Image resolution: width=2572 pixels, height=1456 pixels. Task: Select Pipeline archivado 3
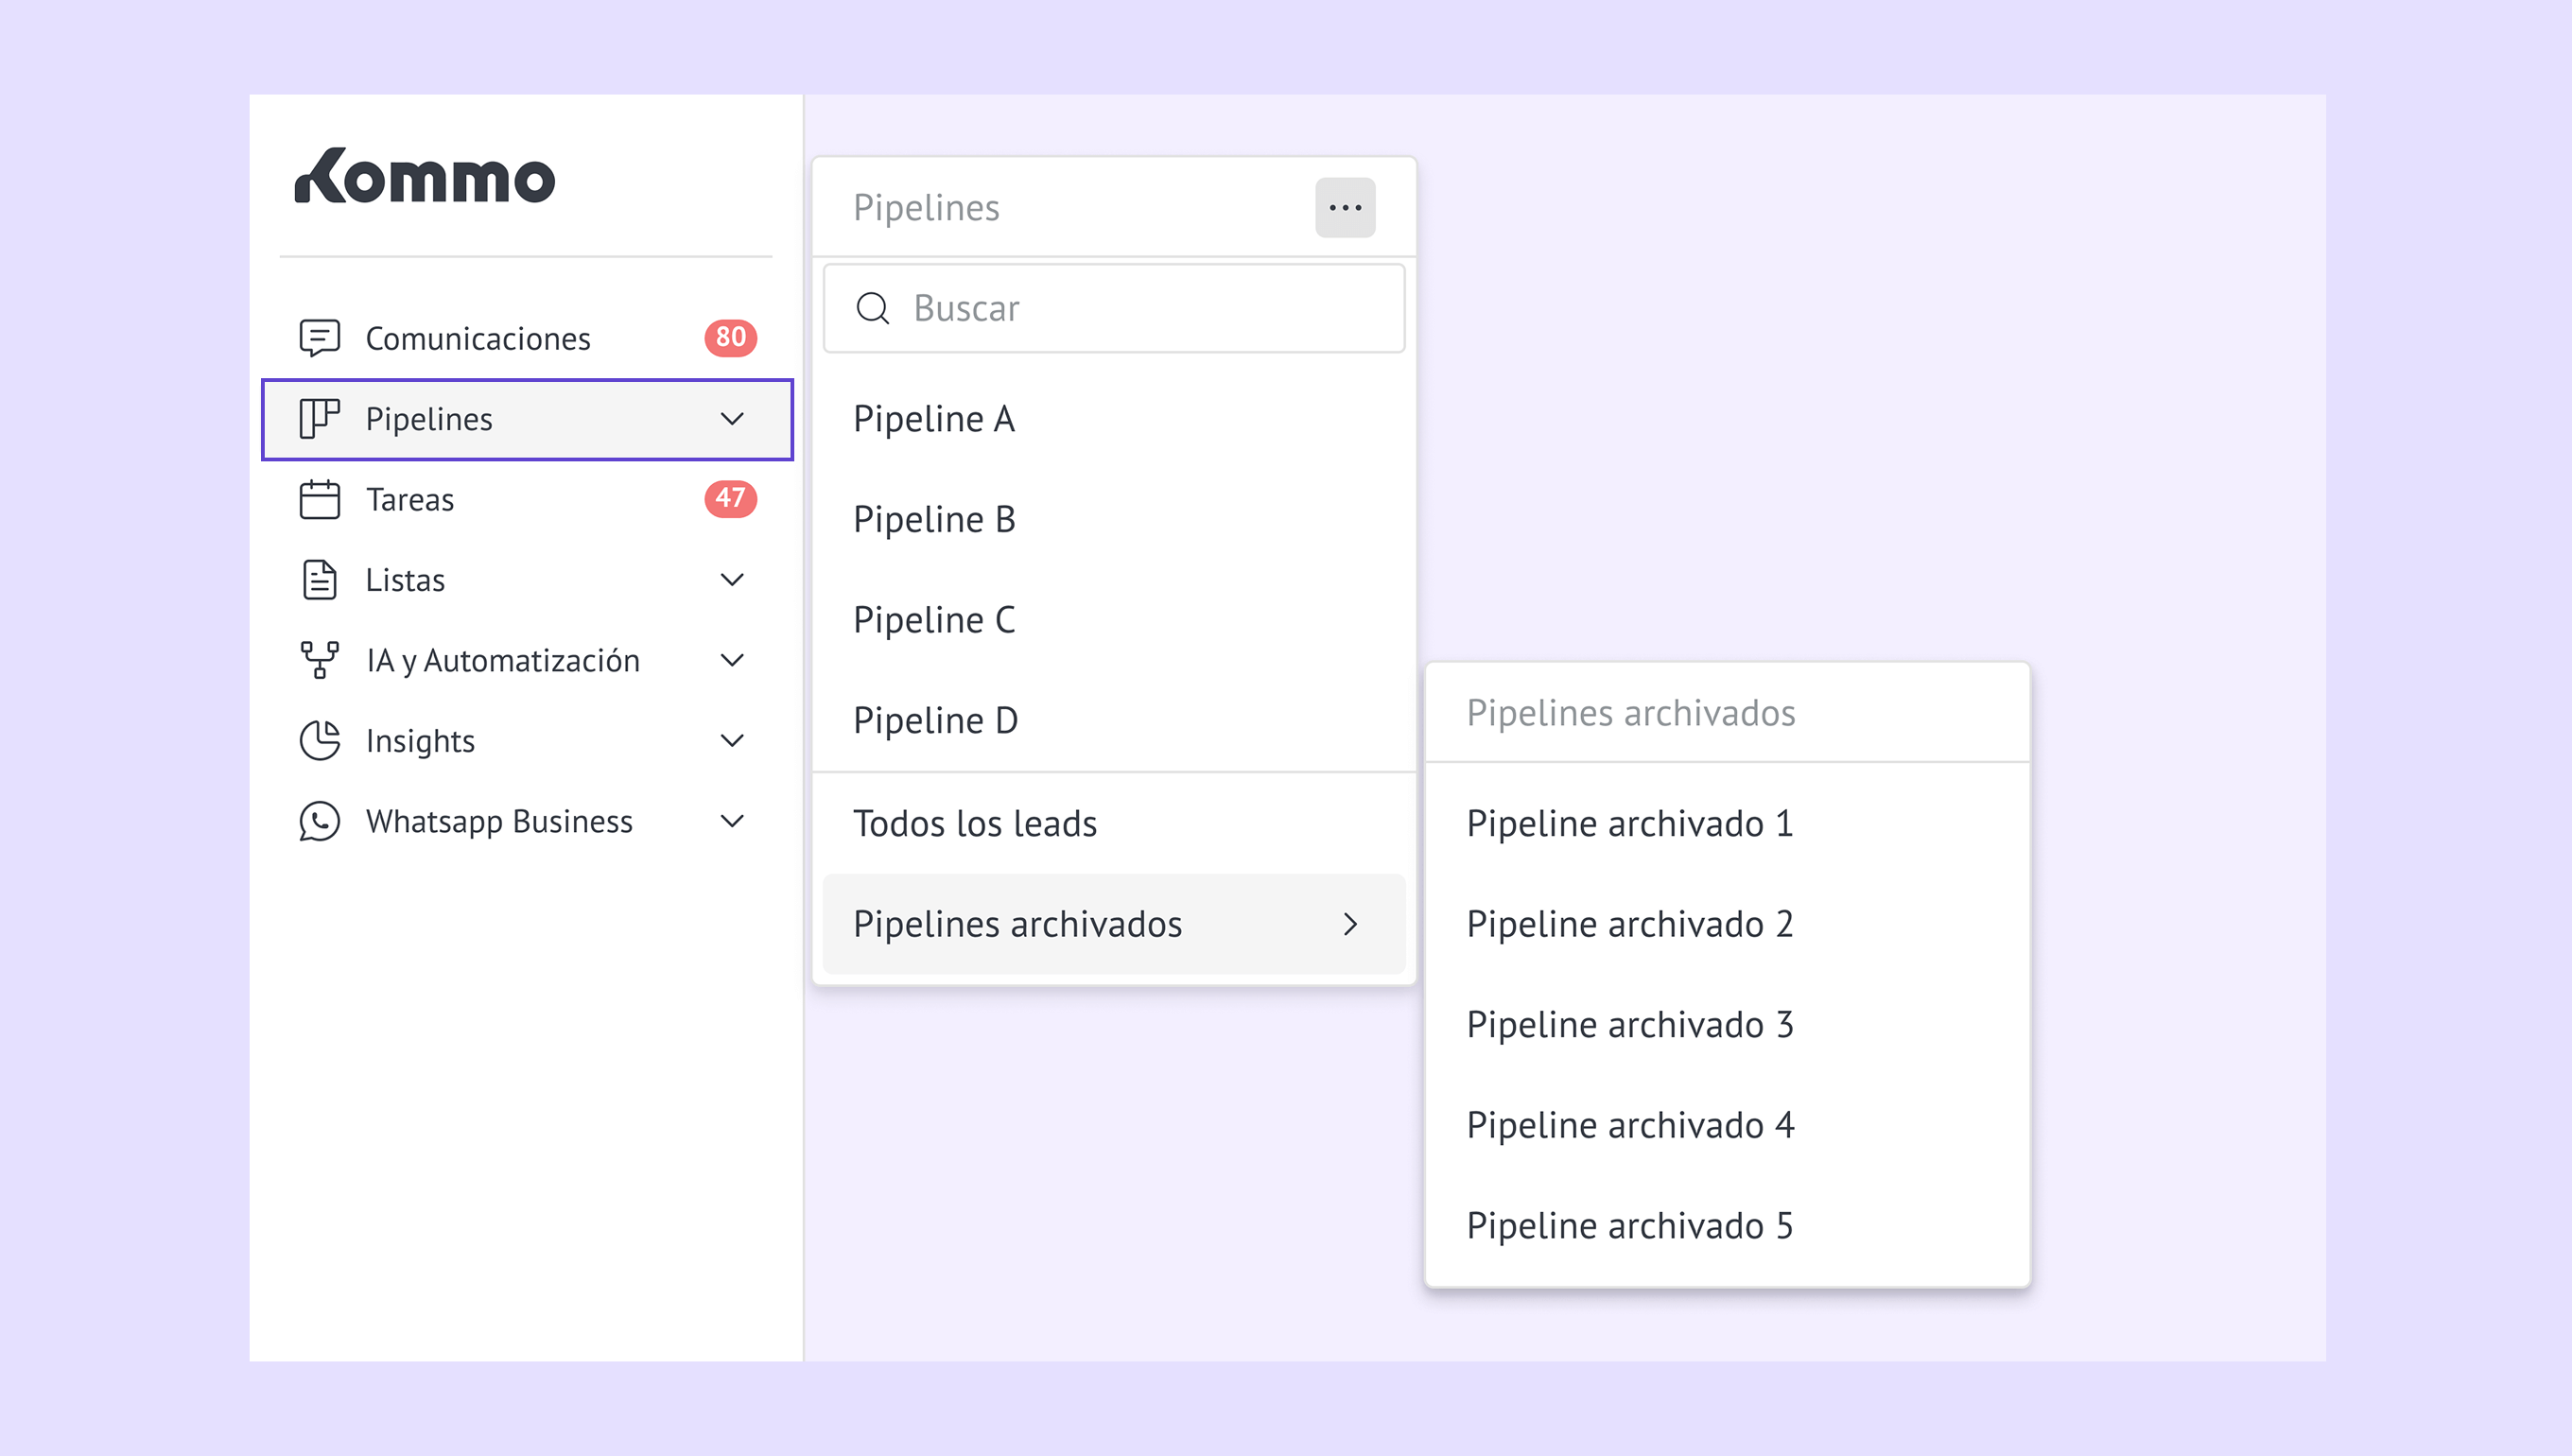(1629, 1024)
